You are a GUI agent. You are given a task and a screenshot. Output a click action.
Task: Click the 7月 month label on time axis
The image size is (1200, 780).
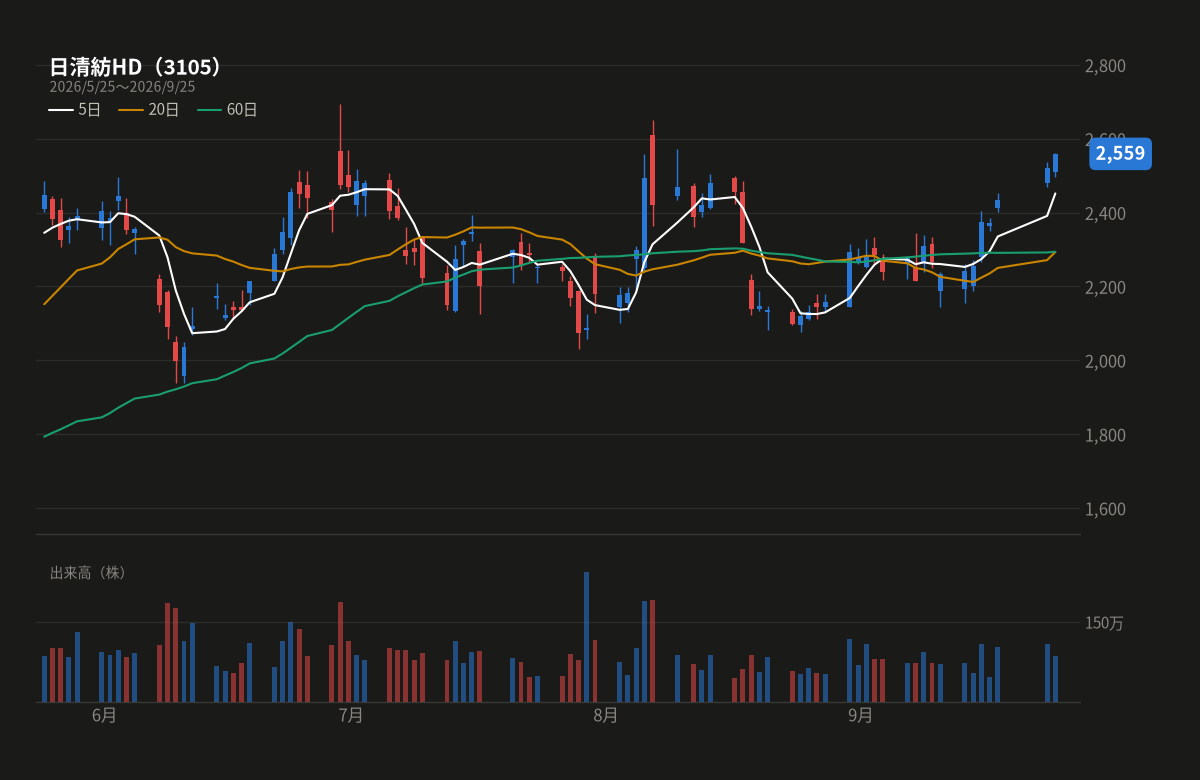[351, 715]
